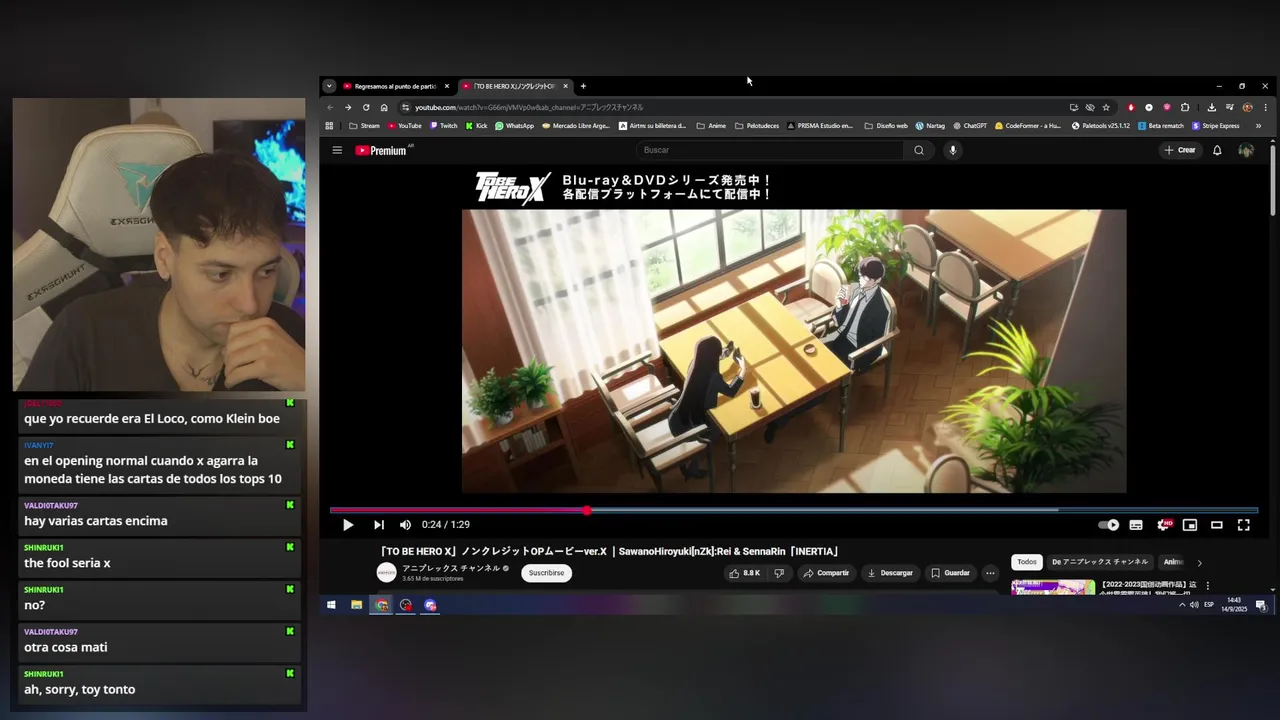Open the taskbar clock showing 14:43
1280x720 pixels.
pos(1234,605)
